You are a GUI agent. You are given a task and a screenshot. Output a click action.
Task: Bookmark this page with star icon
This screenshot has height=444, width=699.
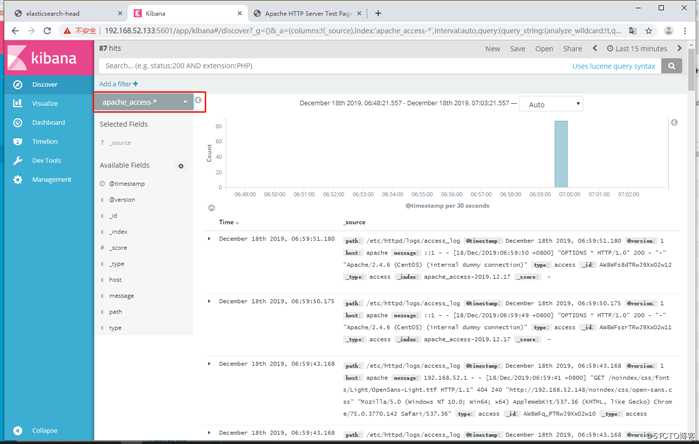coord(649,31)
